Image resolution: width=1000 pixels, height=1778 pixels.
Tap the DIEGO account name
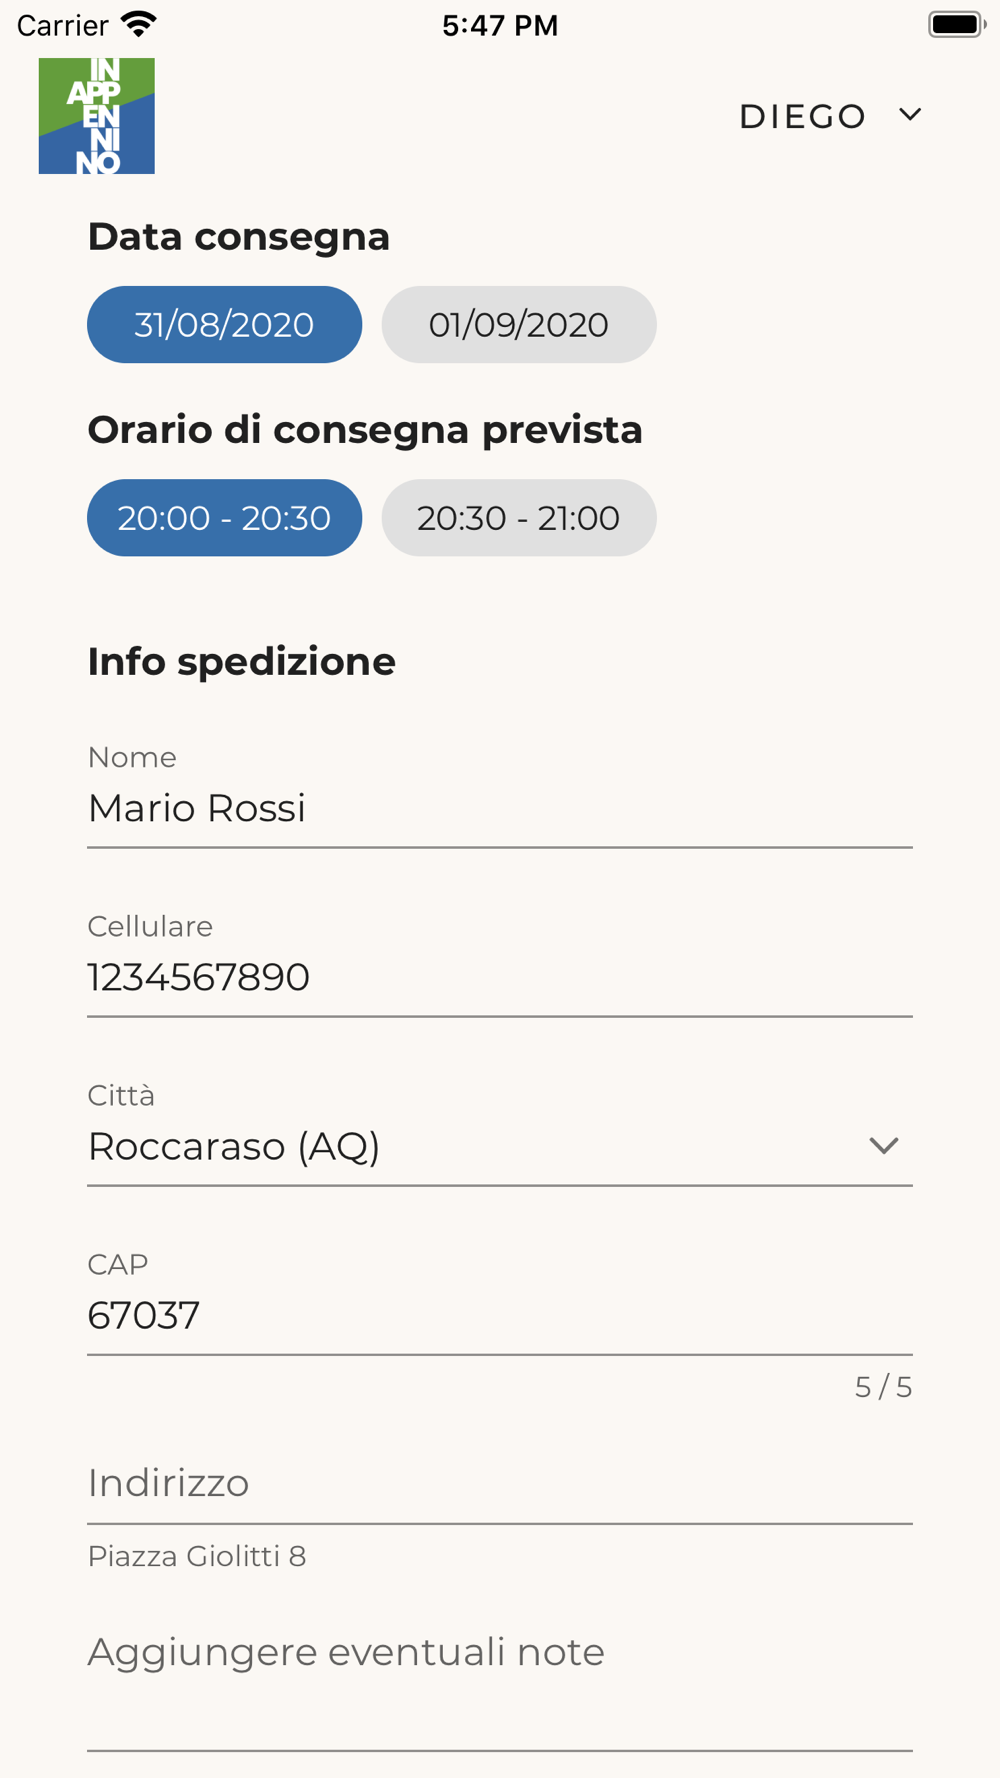pyautogui.click(x=802, y=116)
